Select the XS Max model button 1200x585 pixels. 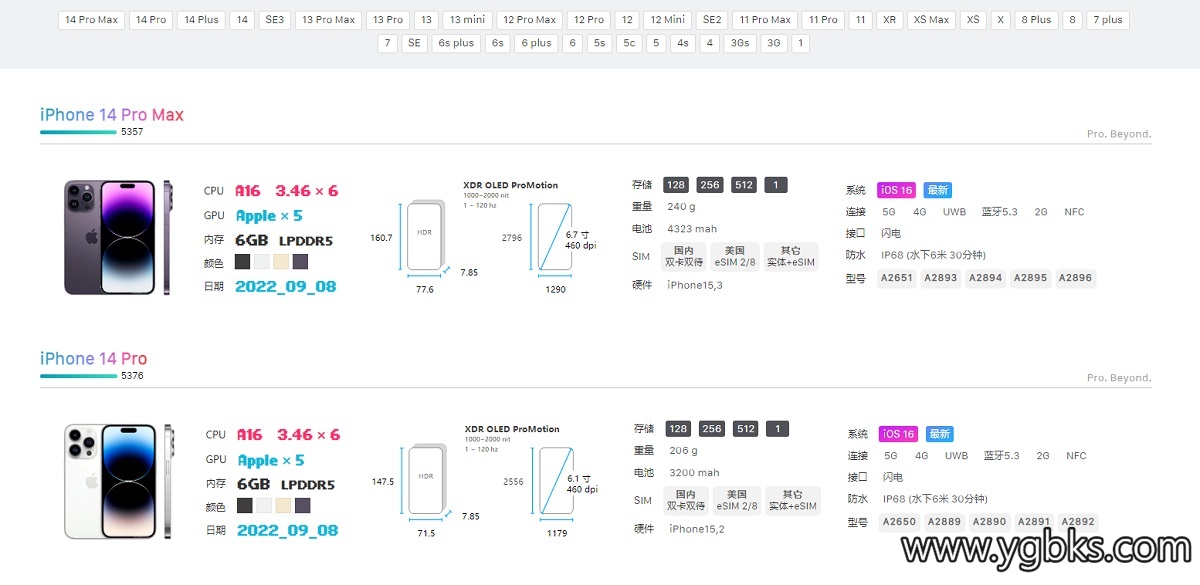[x=931, y=20]
